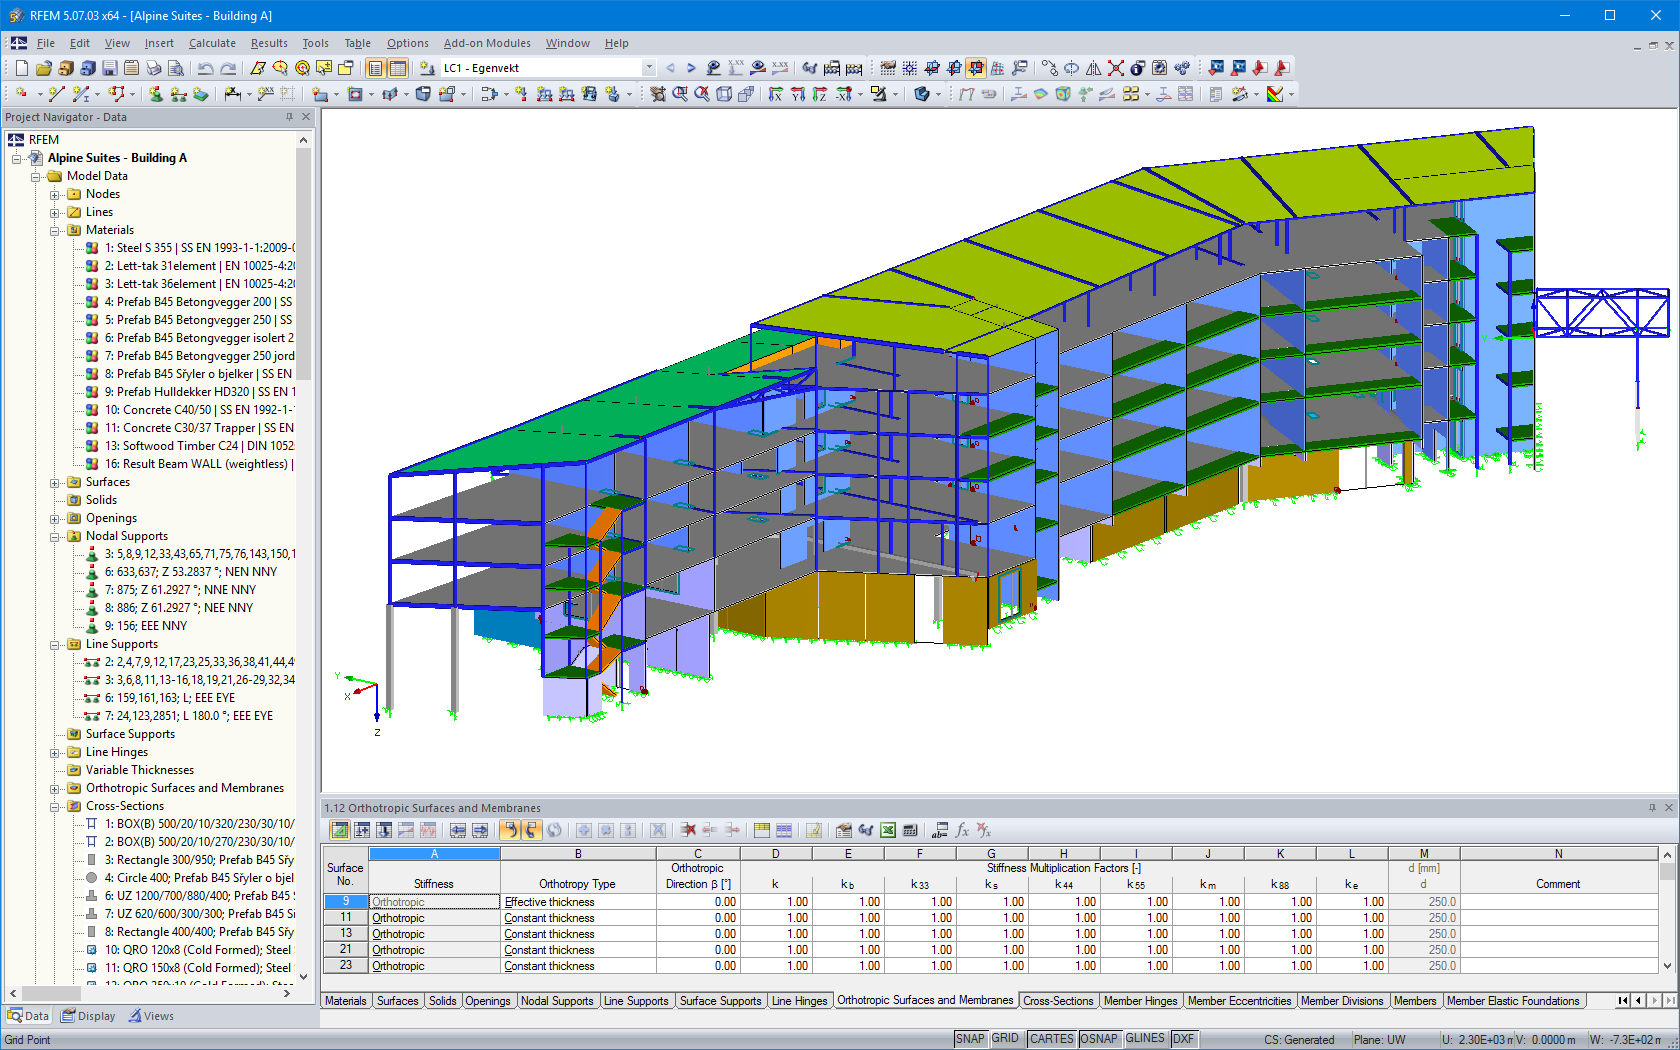Click the Delete Row icon in the table toolbar

pyautogui.click(x=687, y=830)
